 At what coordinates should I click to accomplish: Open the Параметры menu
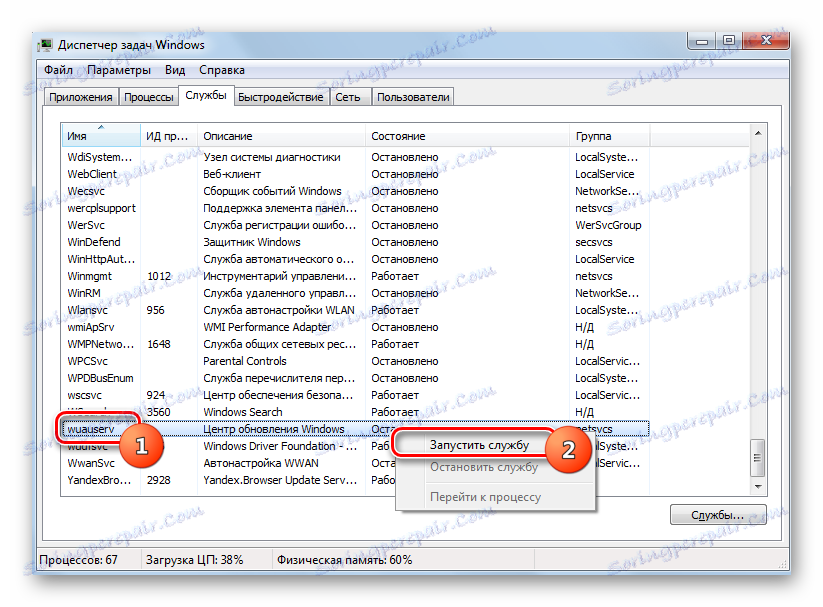pos(119,70)
